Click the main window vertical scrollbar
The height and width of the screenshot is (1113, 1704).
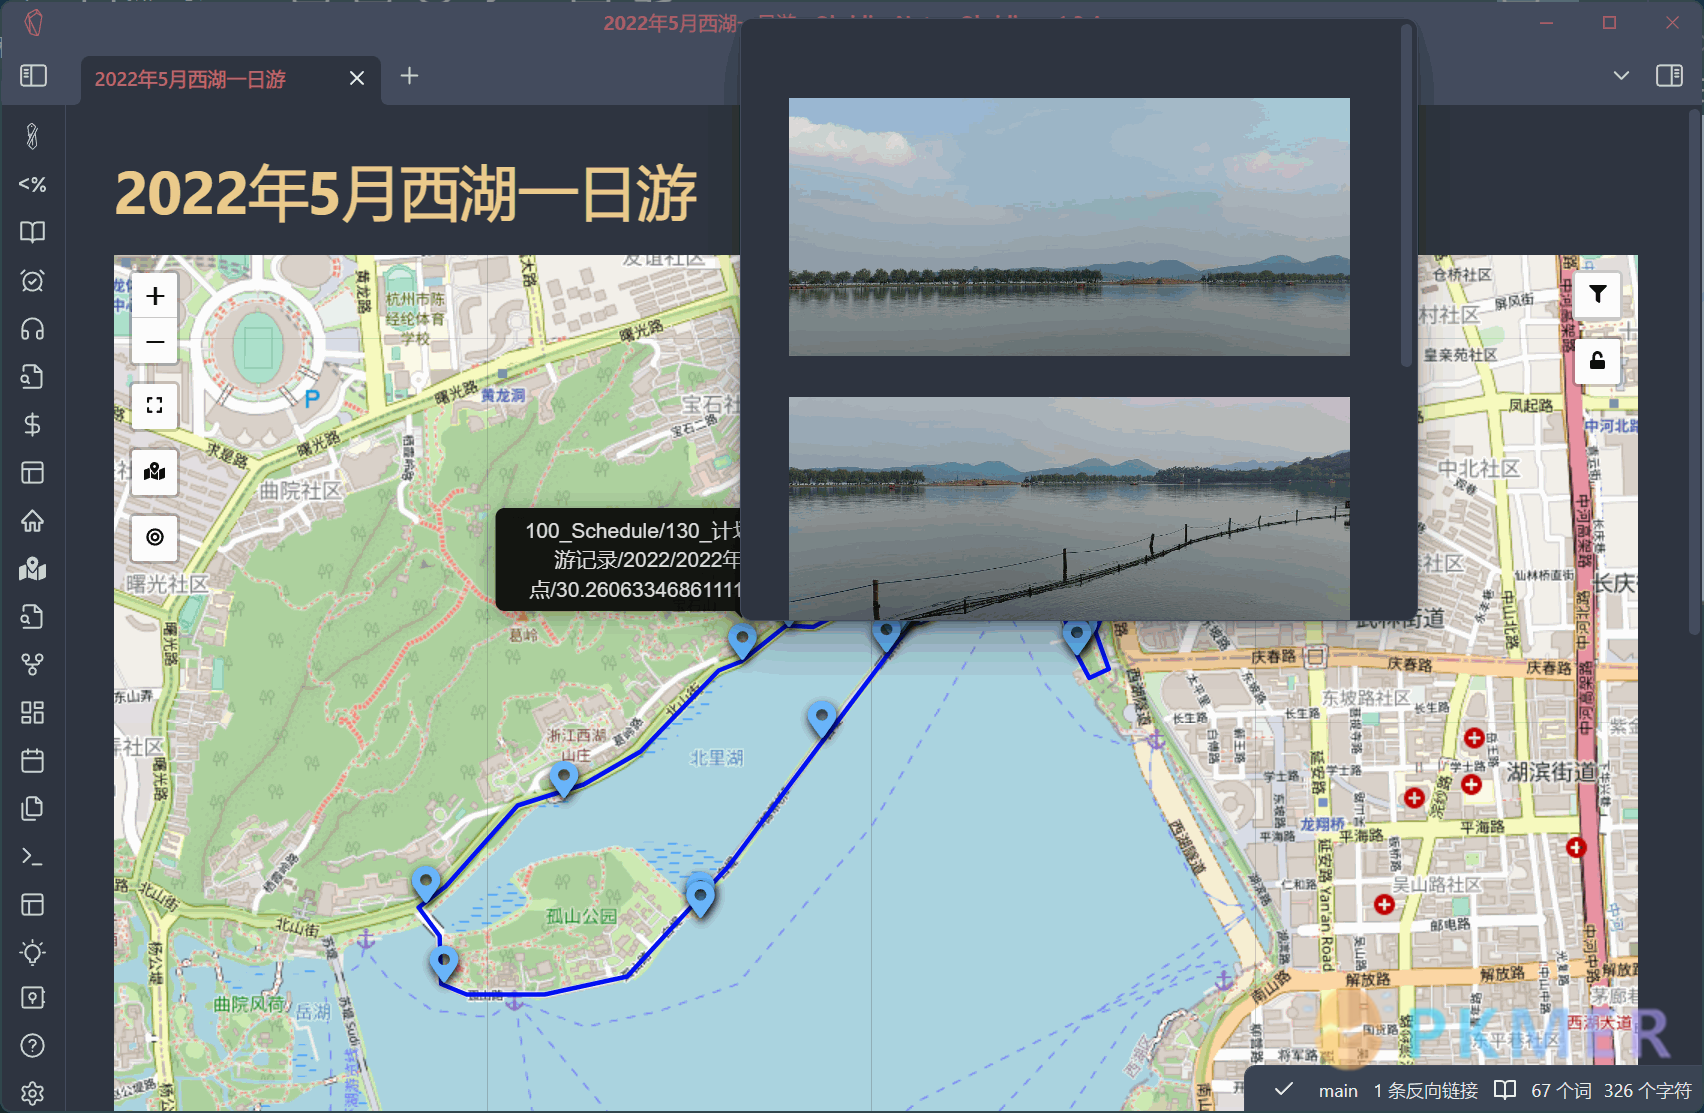click(x=1694, y=370)
